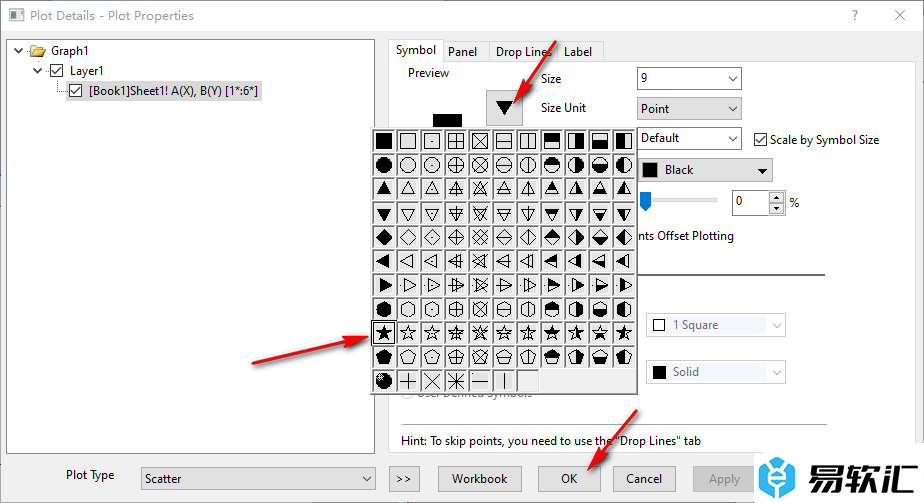This screenshot has width=924, height=503.
Task: Pick the solid hexagon symbol
Action: pyautogui.click(x=384, y=309)
